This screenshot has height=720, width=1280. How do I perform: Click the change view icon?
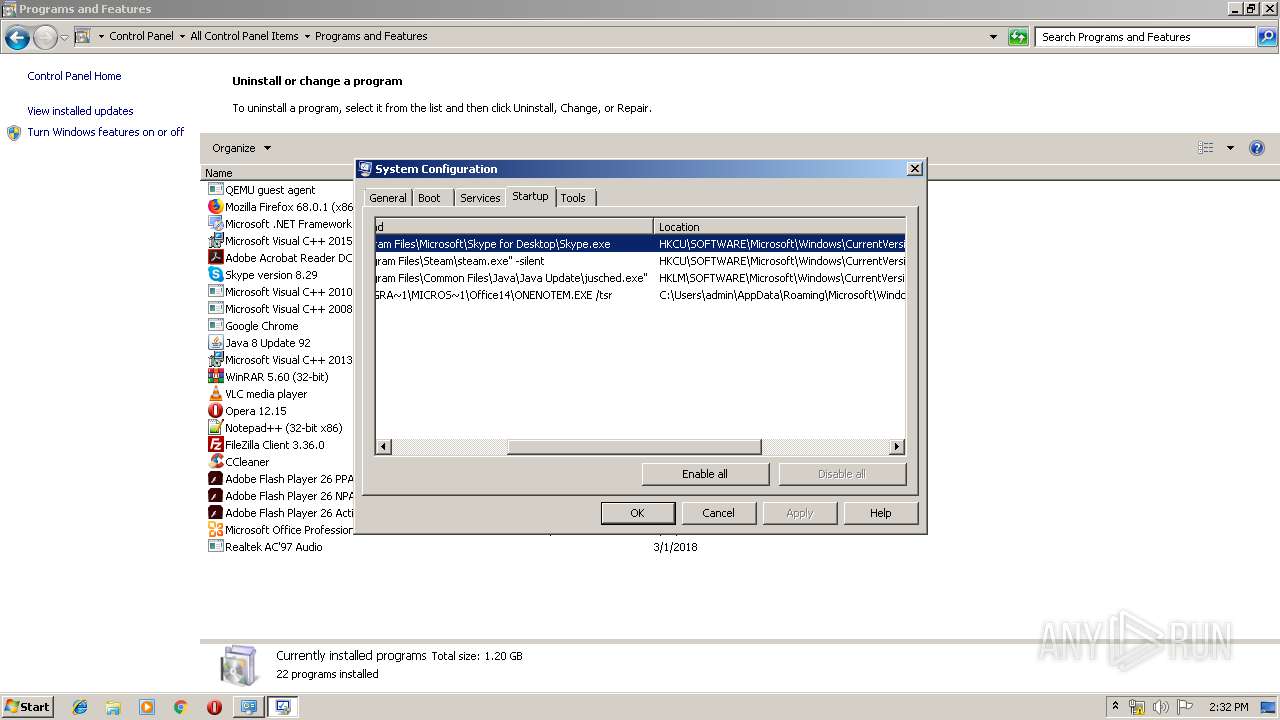pos(1206,148)
